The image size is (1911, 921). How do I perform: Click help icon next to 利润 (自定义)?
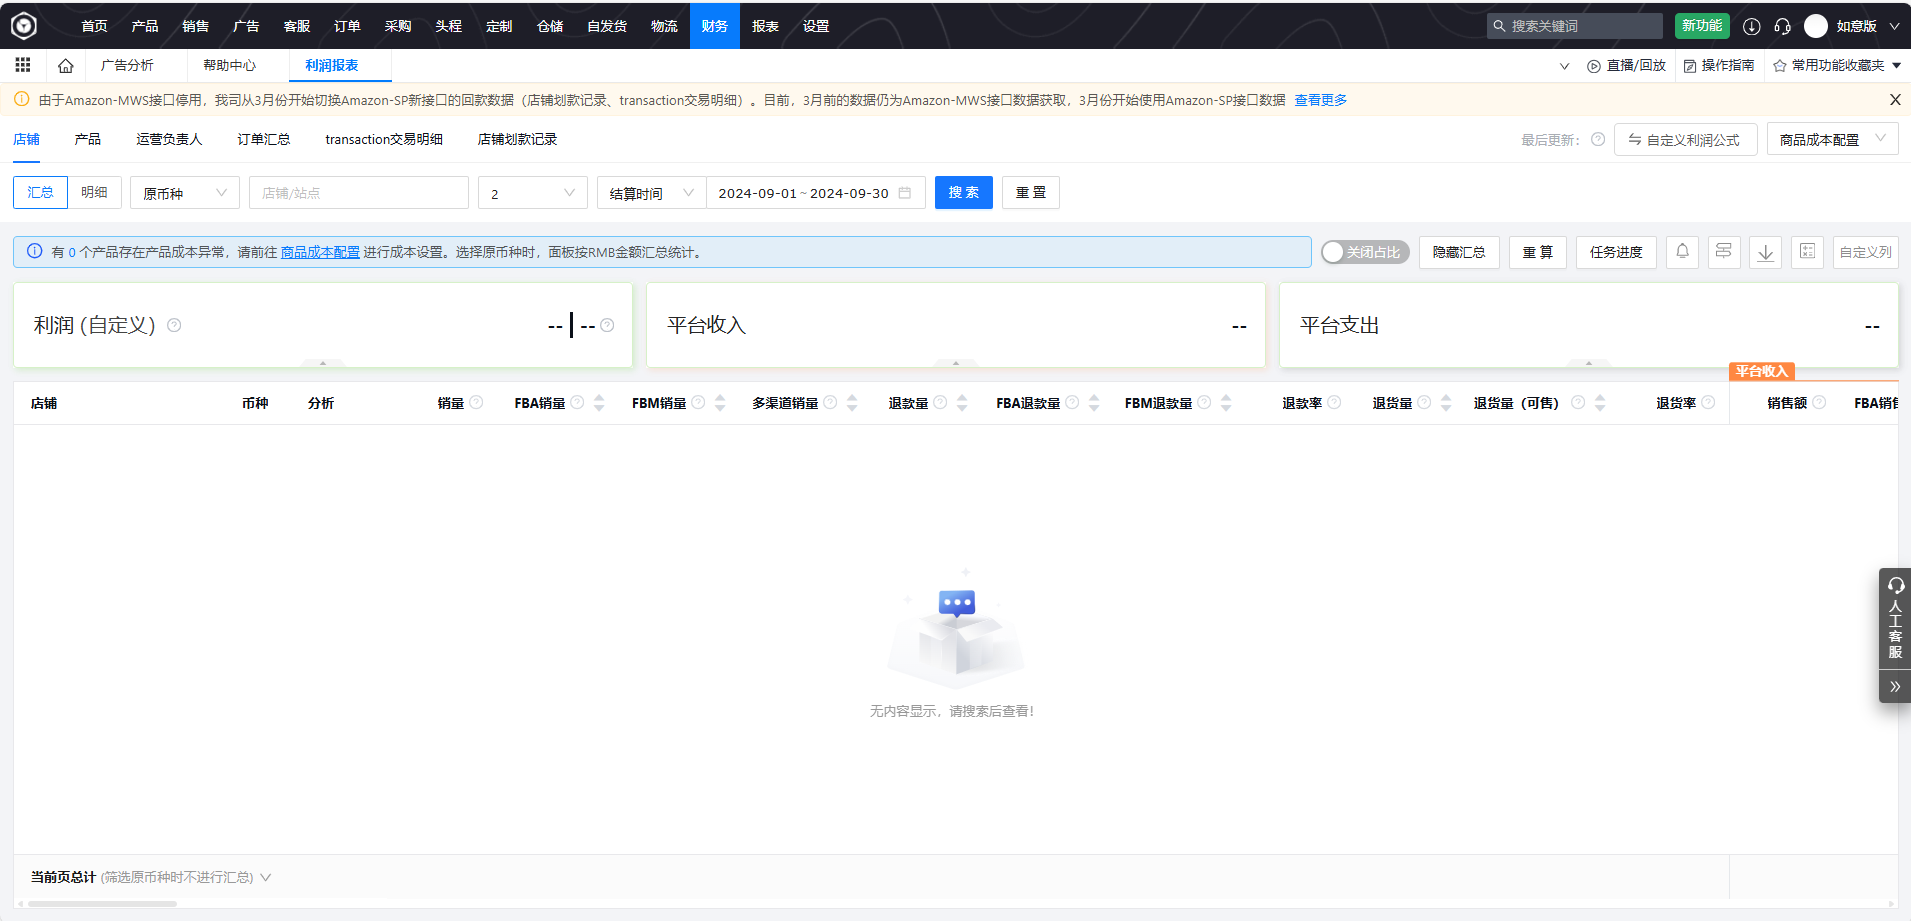pos(174,325)
